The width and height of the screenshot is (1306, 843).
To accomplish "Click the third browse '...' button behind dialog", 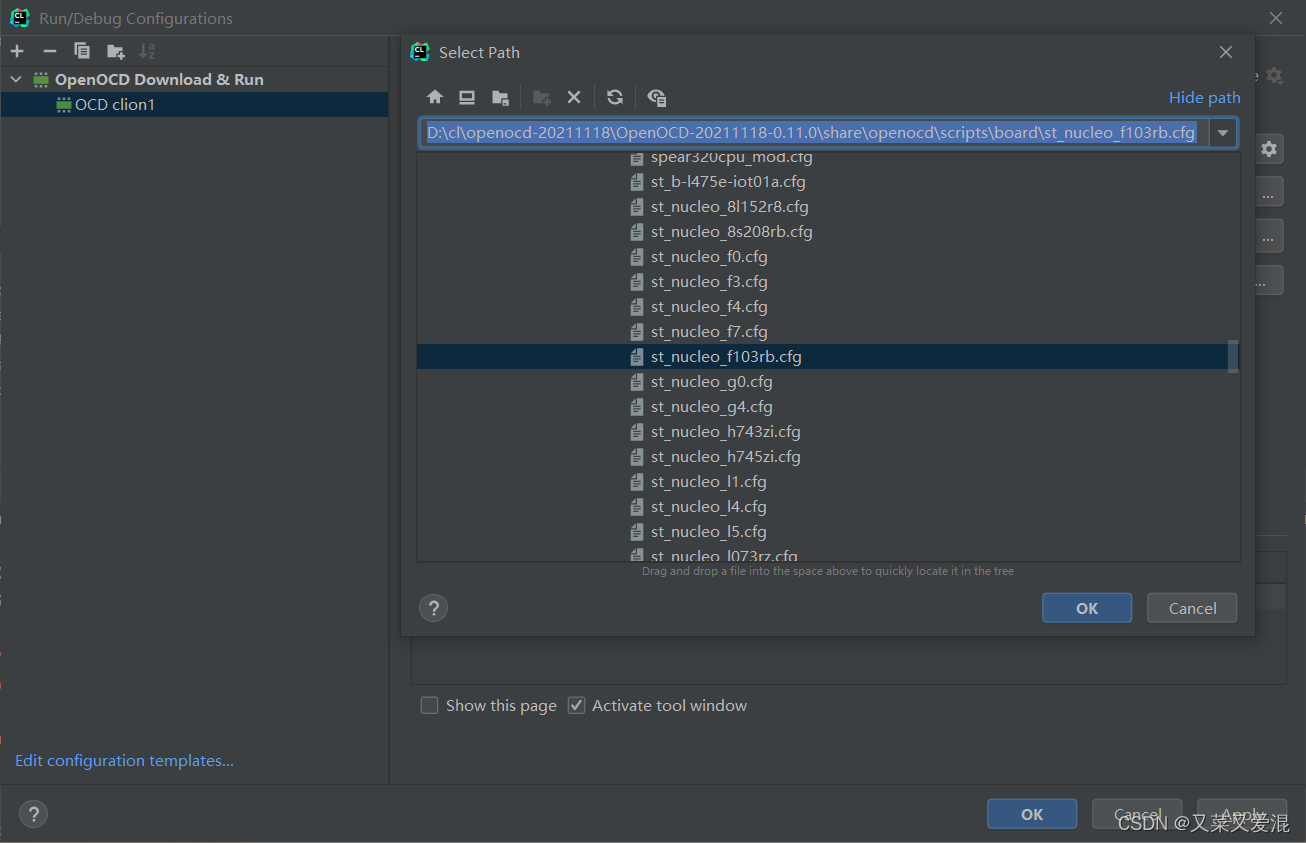I will pyautogui.click(x=1268, y=280).
